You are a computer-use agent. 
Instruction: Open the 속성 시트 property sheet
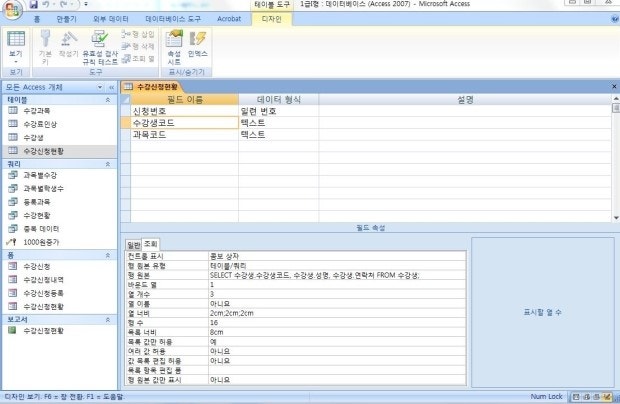click(x=173, y=44)
